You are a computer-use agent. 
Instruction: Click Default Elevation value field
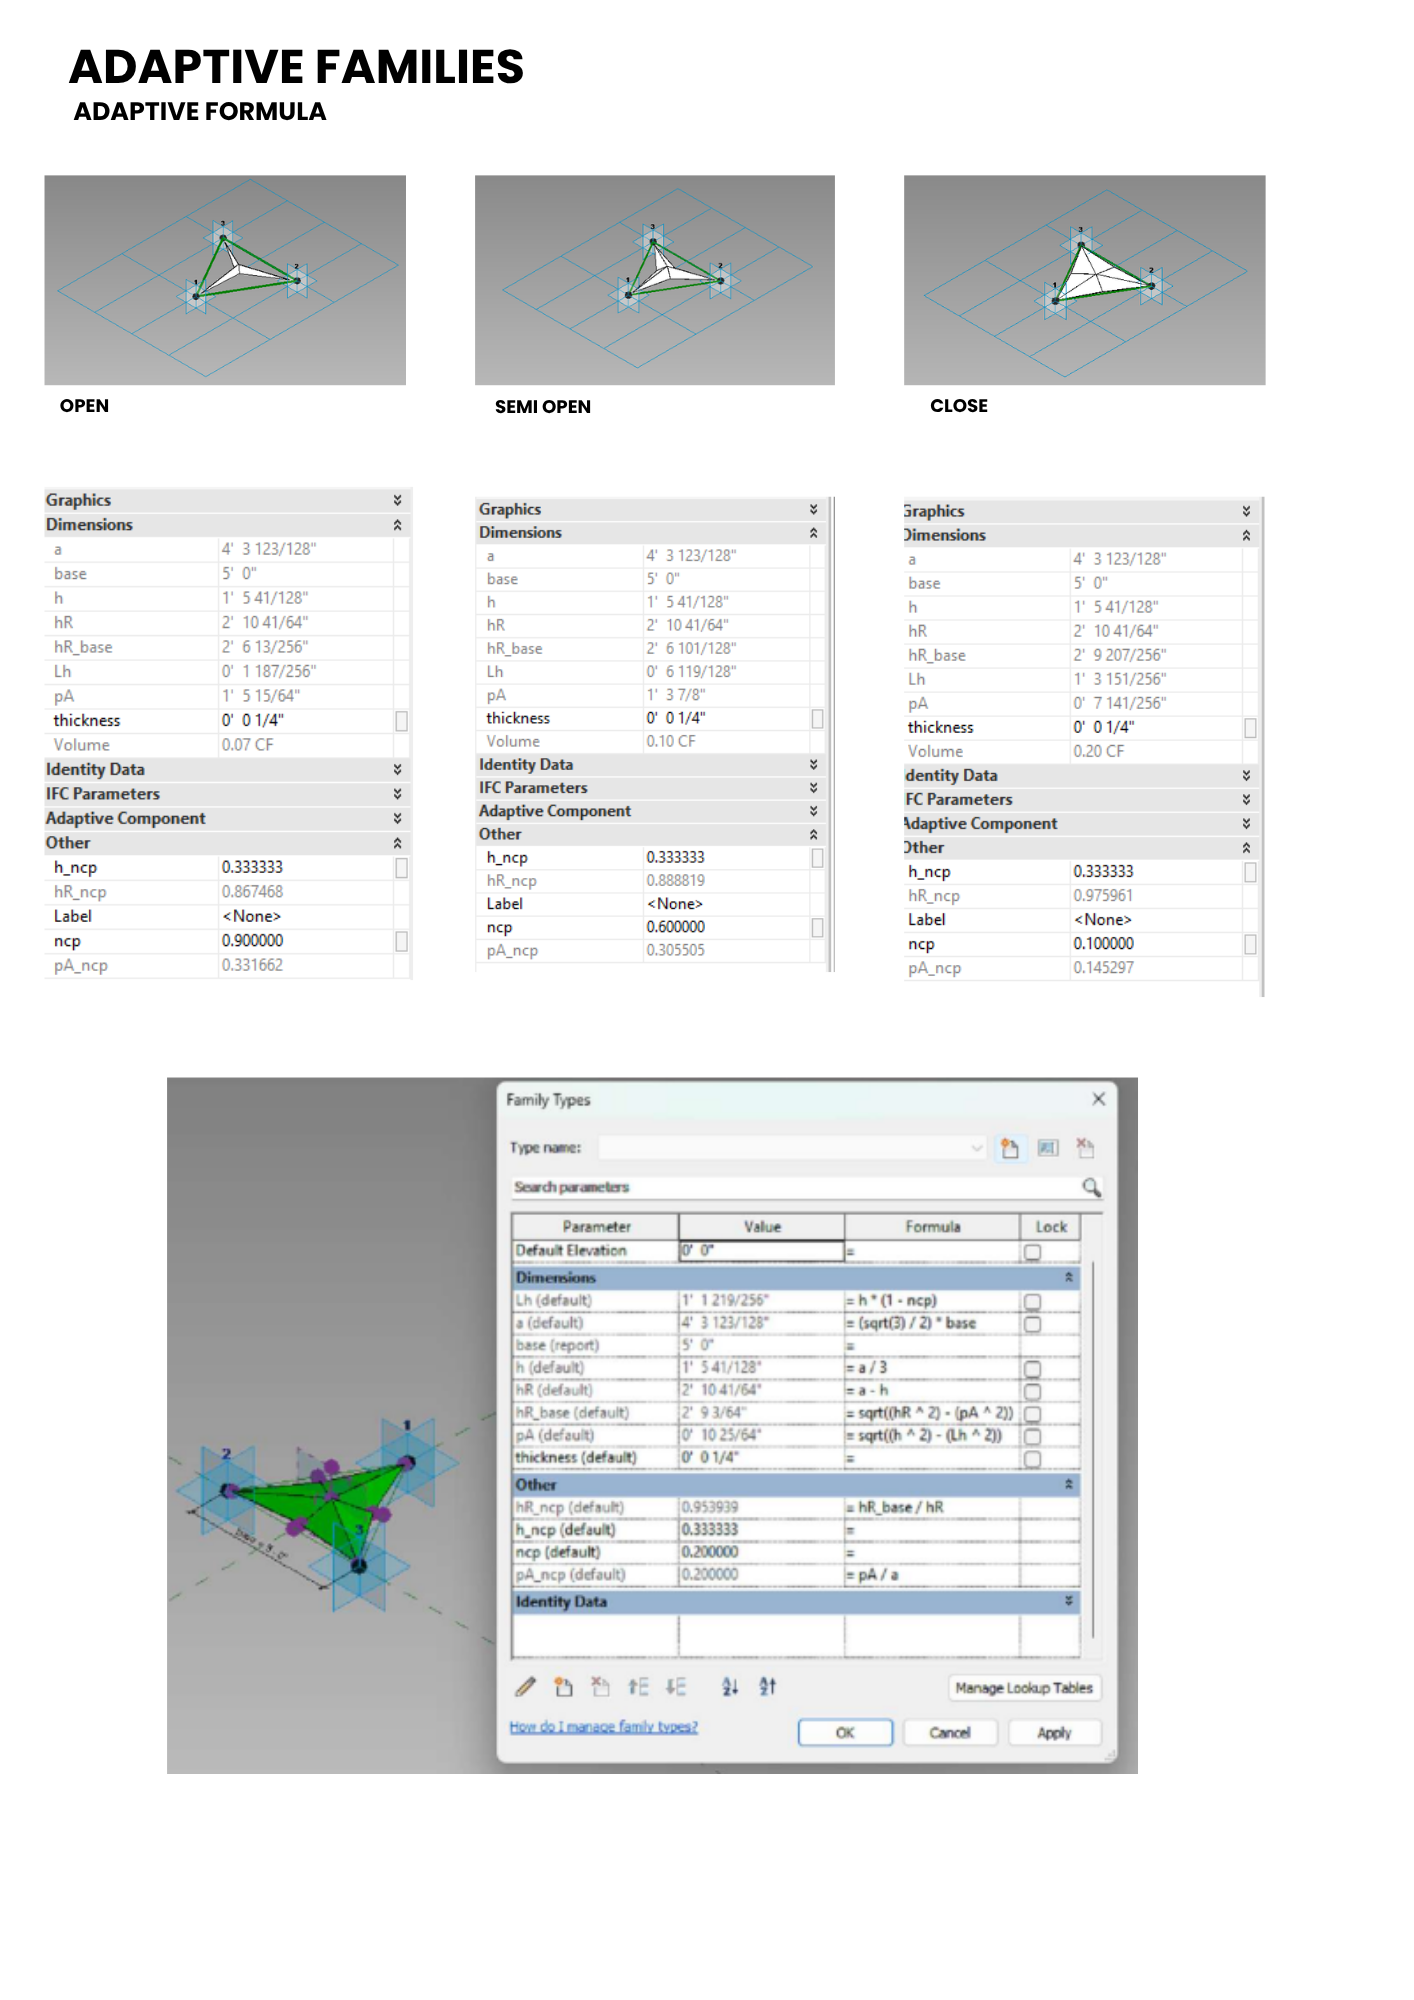(762, 1251)
